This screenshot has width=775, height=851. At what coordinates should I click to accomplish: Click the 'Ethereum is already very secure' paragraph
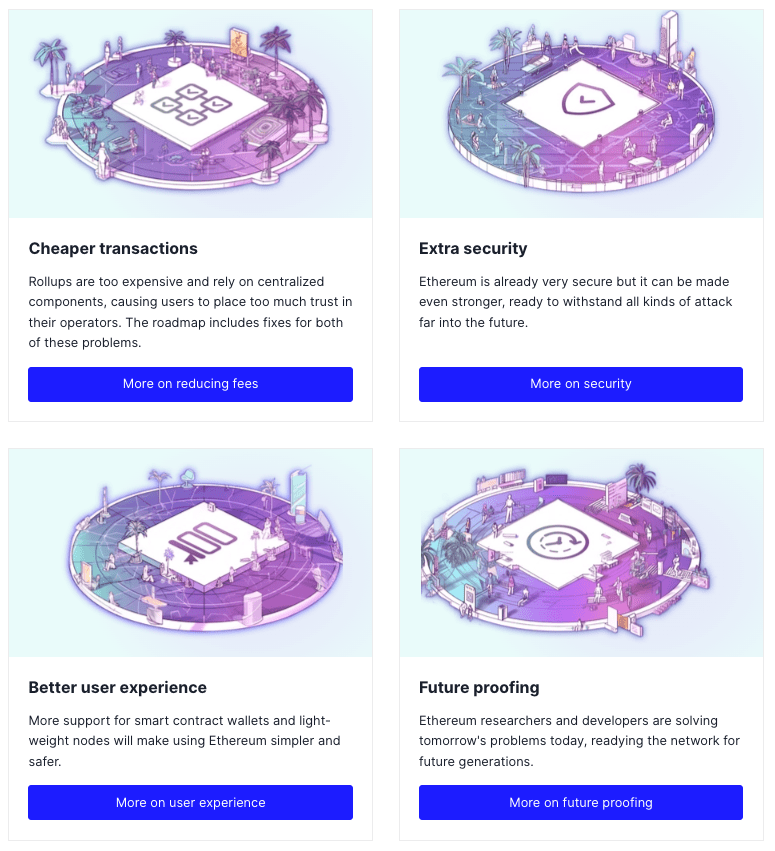click(x=575, y=302)
